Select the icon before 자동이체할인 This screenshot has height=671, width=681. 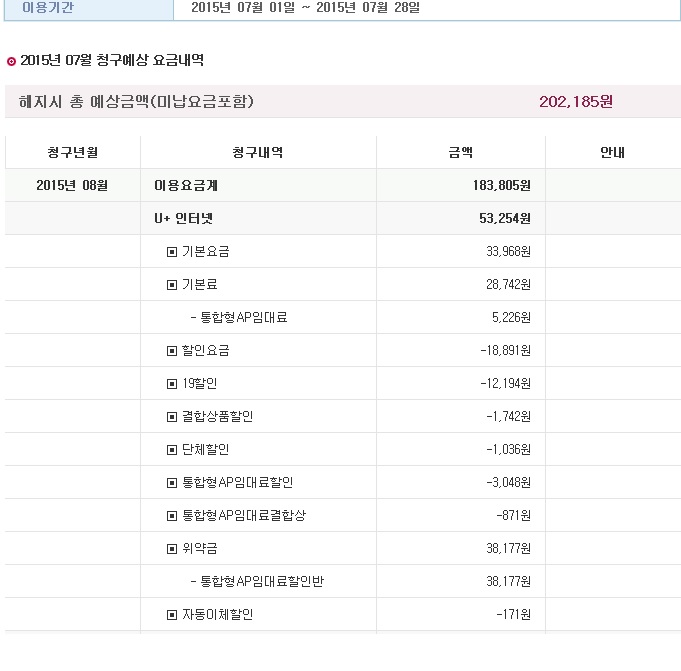(172, 615)
